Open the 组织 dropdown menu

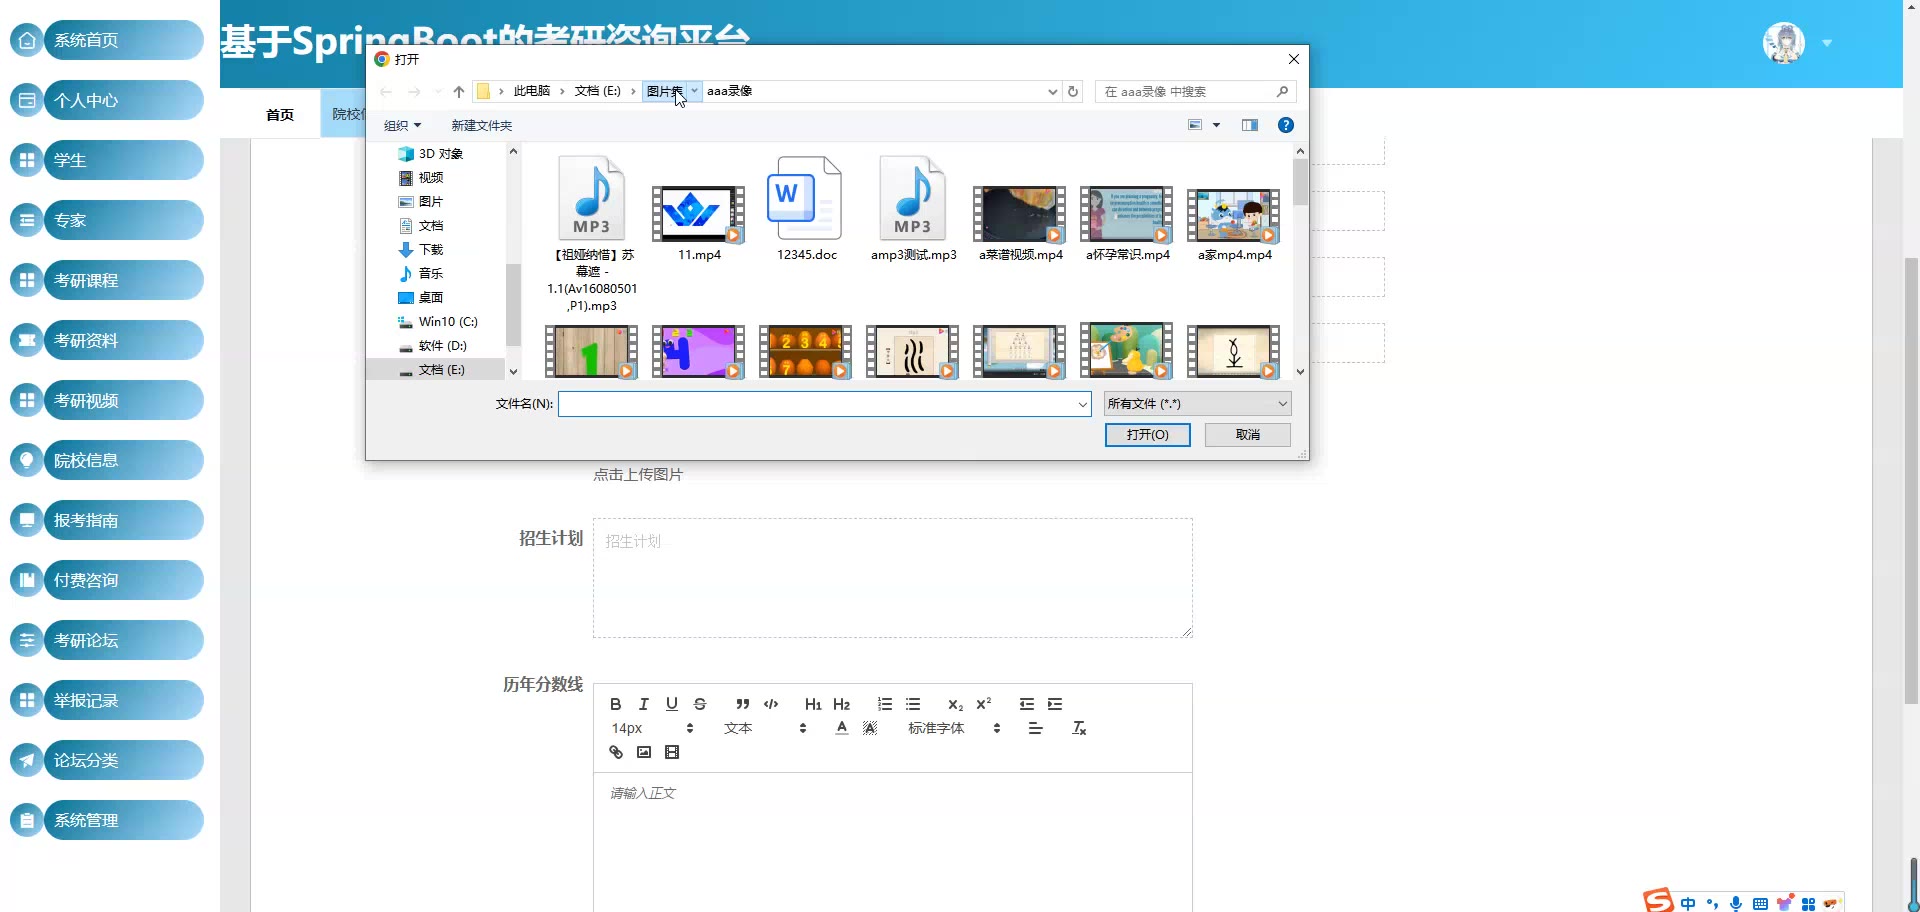pyautogui.click(x=402, y=126)
